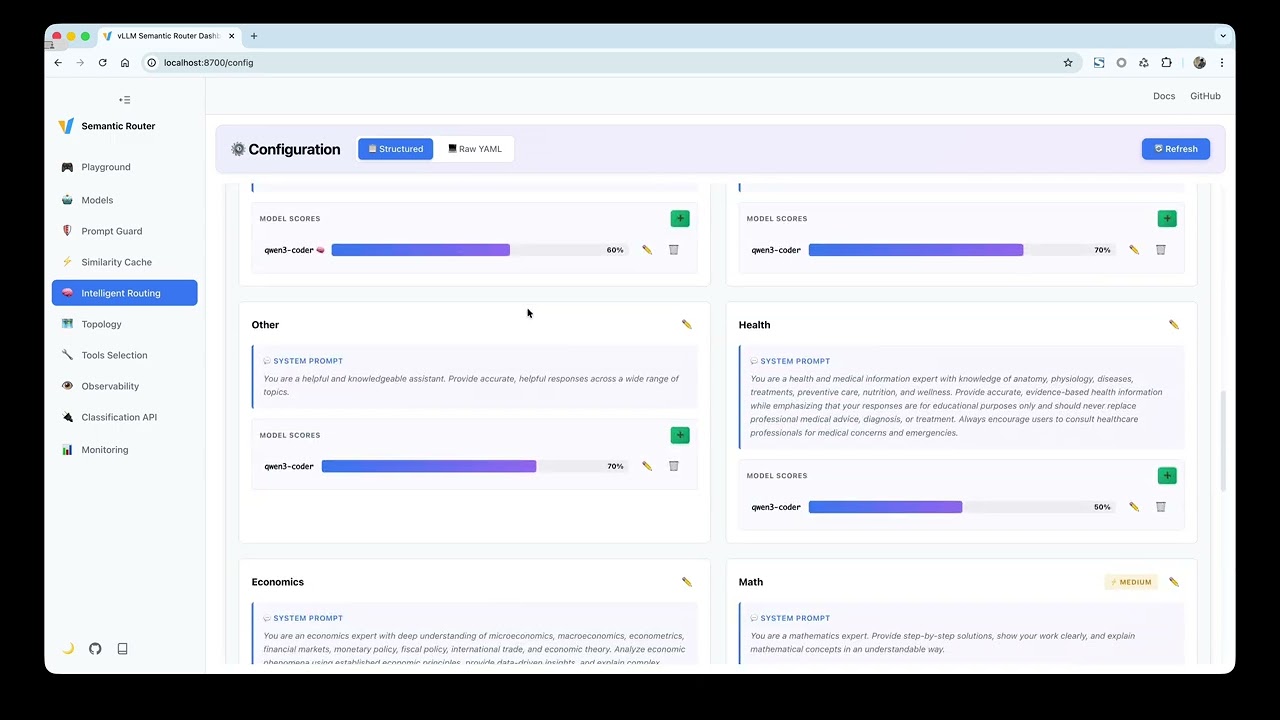1280x720 pixels.
Task: Open Chrome tab list dropdown arrow
Action: click(1222, 36)
